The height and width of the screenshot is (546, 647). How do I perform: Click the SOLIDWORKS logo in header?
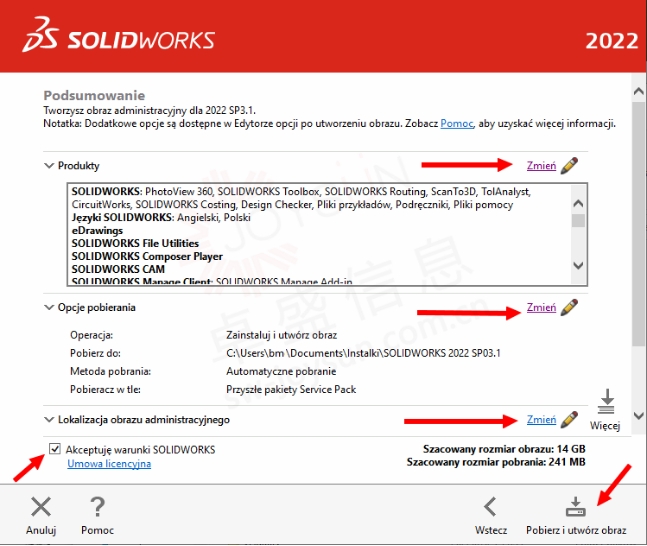coord(118,35)
